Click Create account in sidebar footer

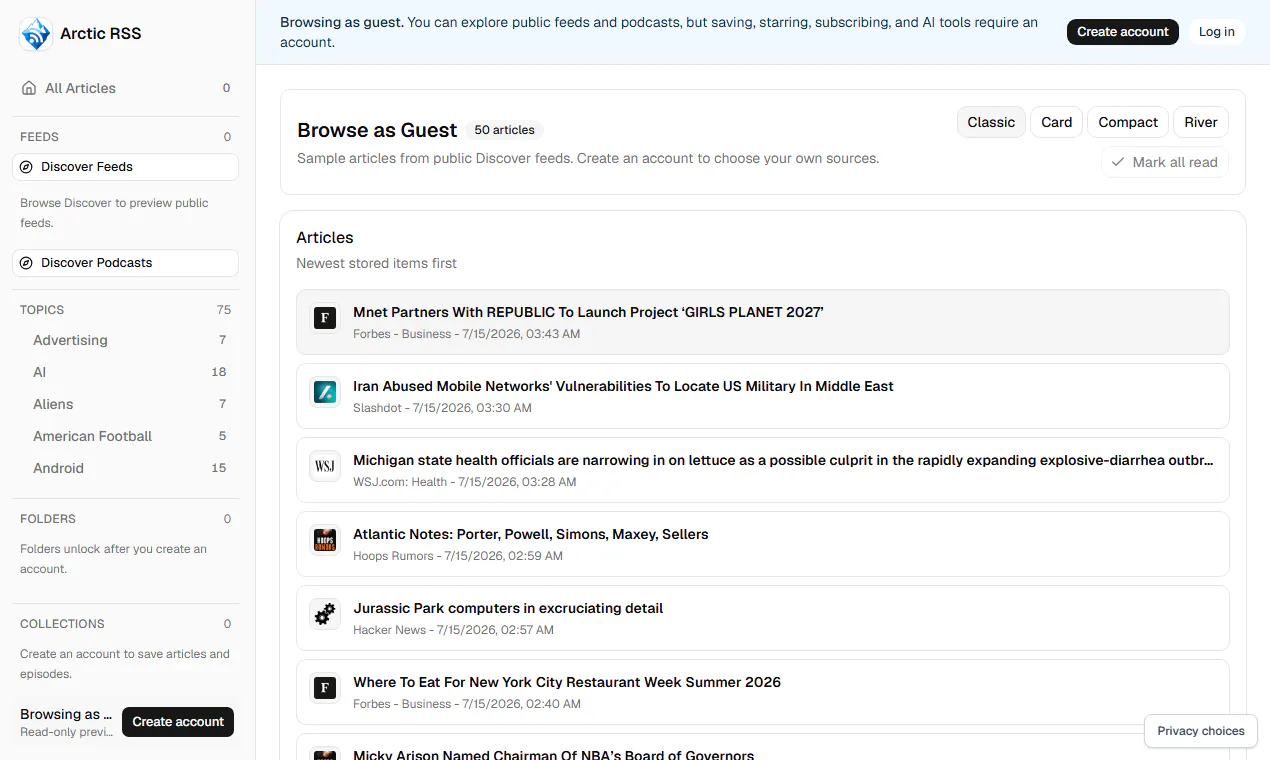[178, 722]
